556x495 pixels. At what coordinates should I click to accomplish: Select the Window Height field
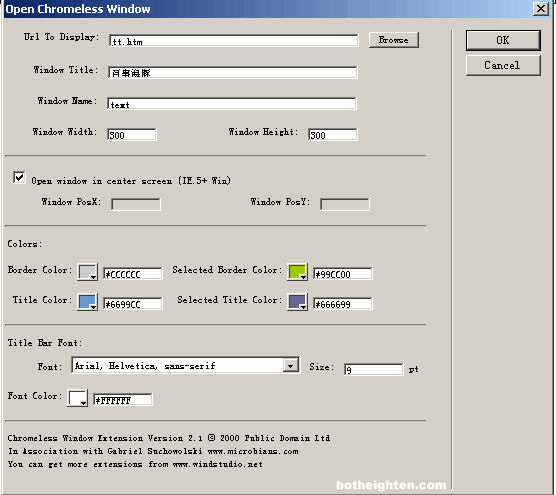click(x=333, y=134)
